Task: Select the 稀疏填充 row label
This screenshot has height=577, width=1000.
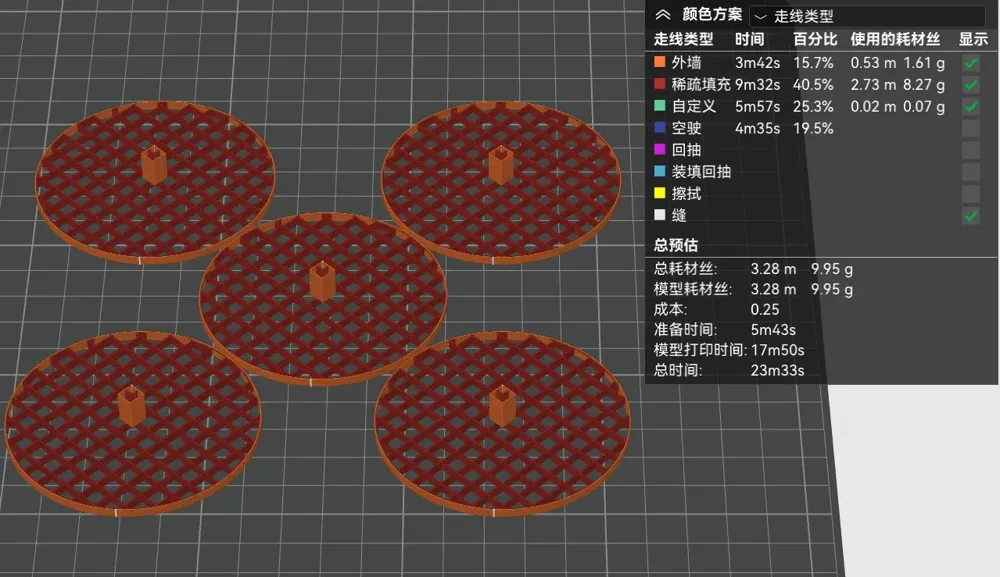Action: (x=701, y=84)
